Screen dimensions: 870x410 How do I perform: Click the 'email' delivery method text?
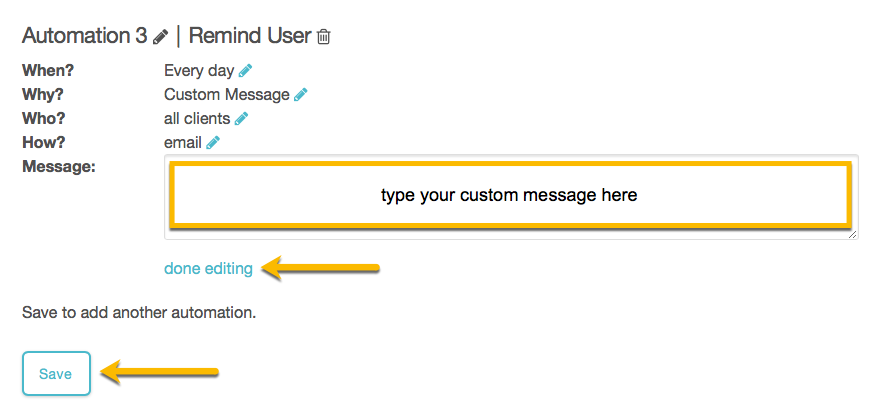(x=182, y=143)
